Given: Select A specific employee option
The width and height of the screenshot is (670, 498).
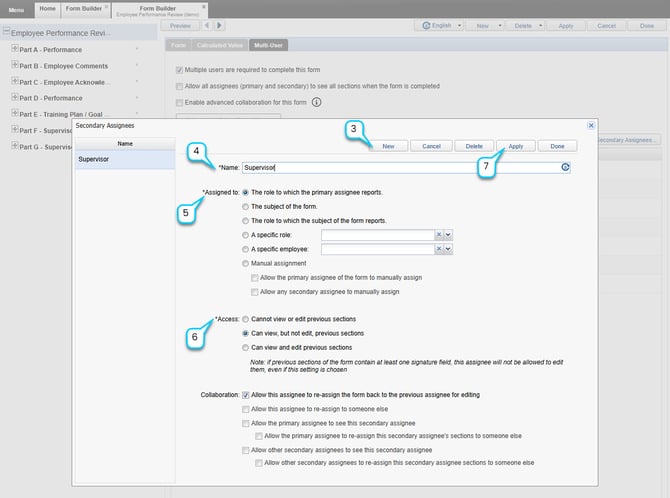Looking at the screenshot, I should click(245, 249).
